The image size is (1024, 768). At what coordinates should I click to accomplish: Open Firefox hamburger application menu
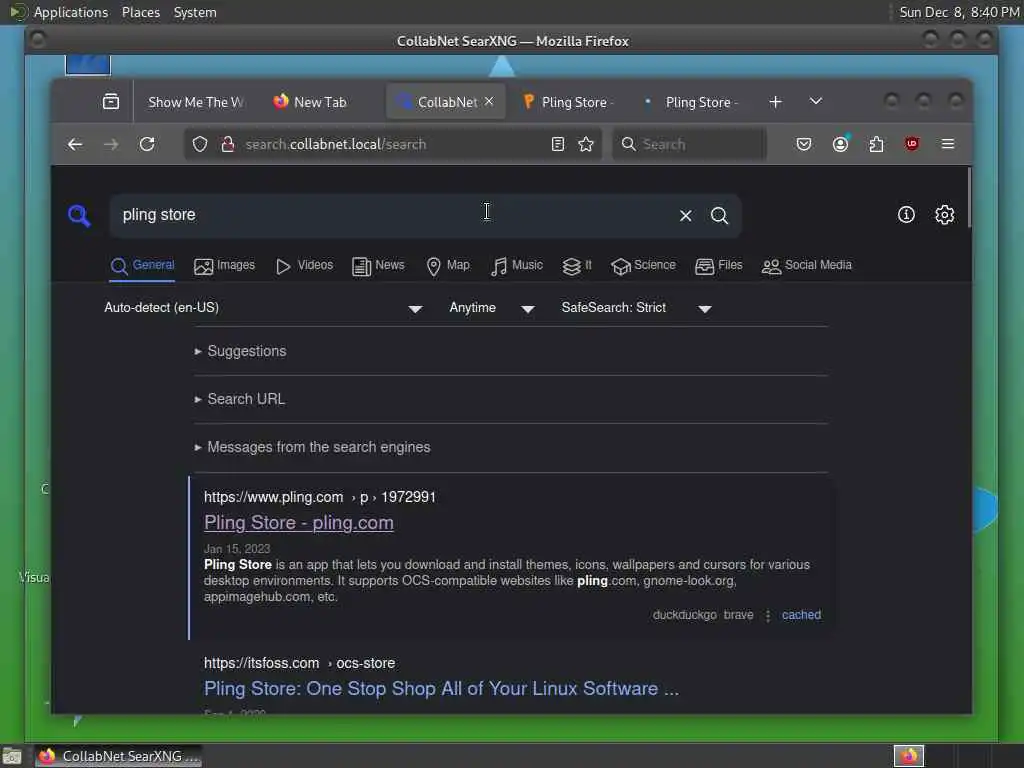pyautogui.click(x=948, y=144)
